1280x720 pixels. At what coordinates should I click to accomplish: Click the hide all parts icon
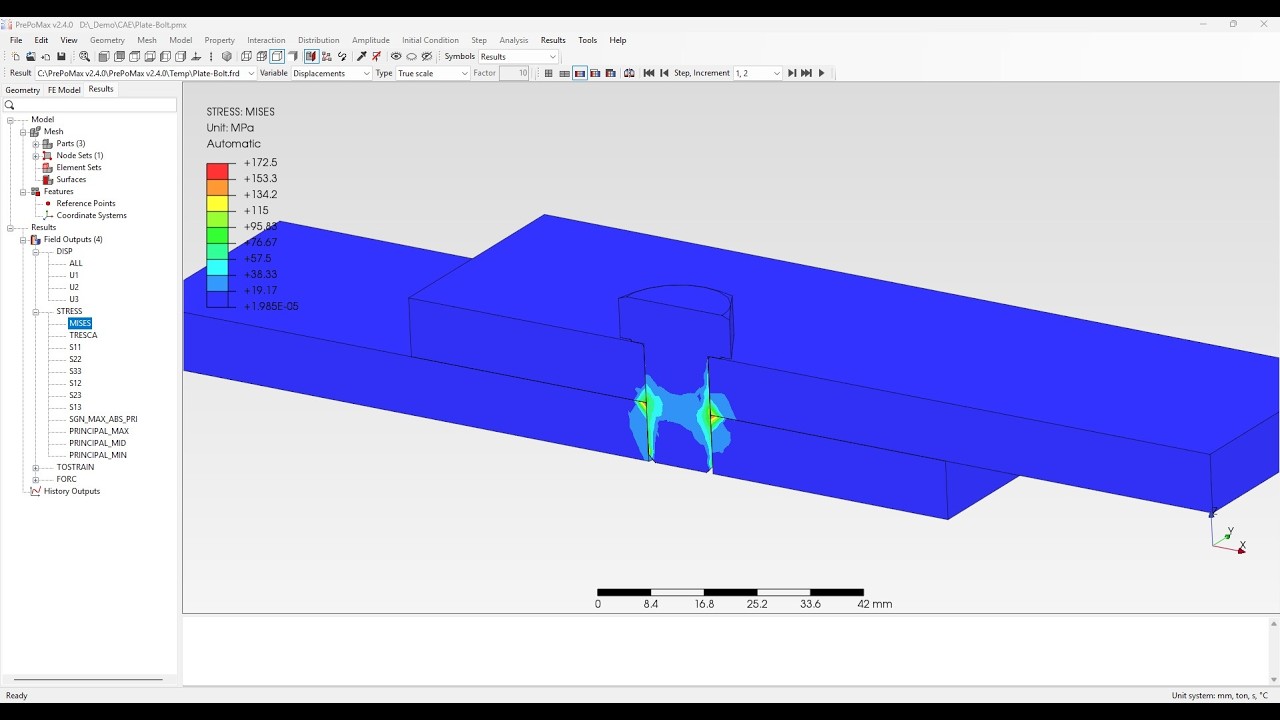pyautogui.click(x=411, y=57)
